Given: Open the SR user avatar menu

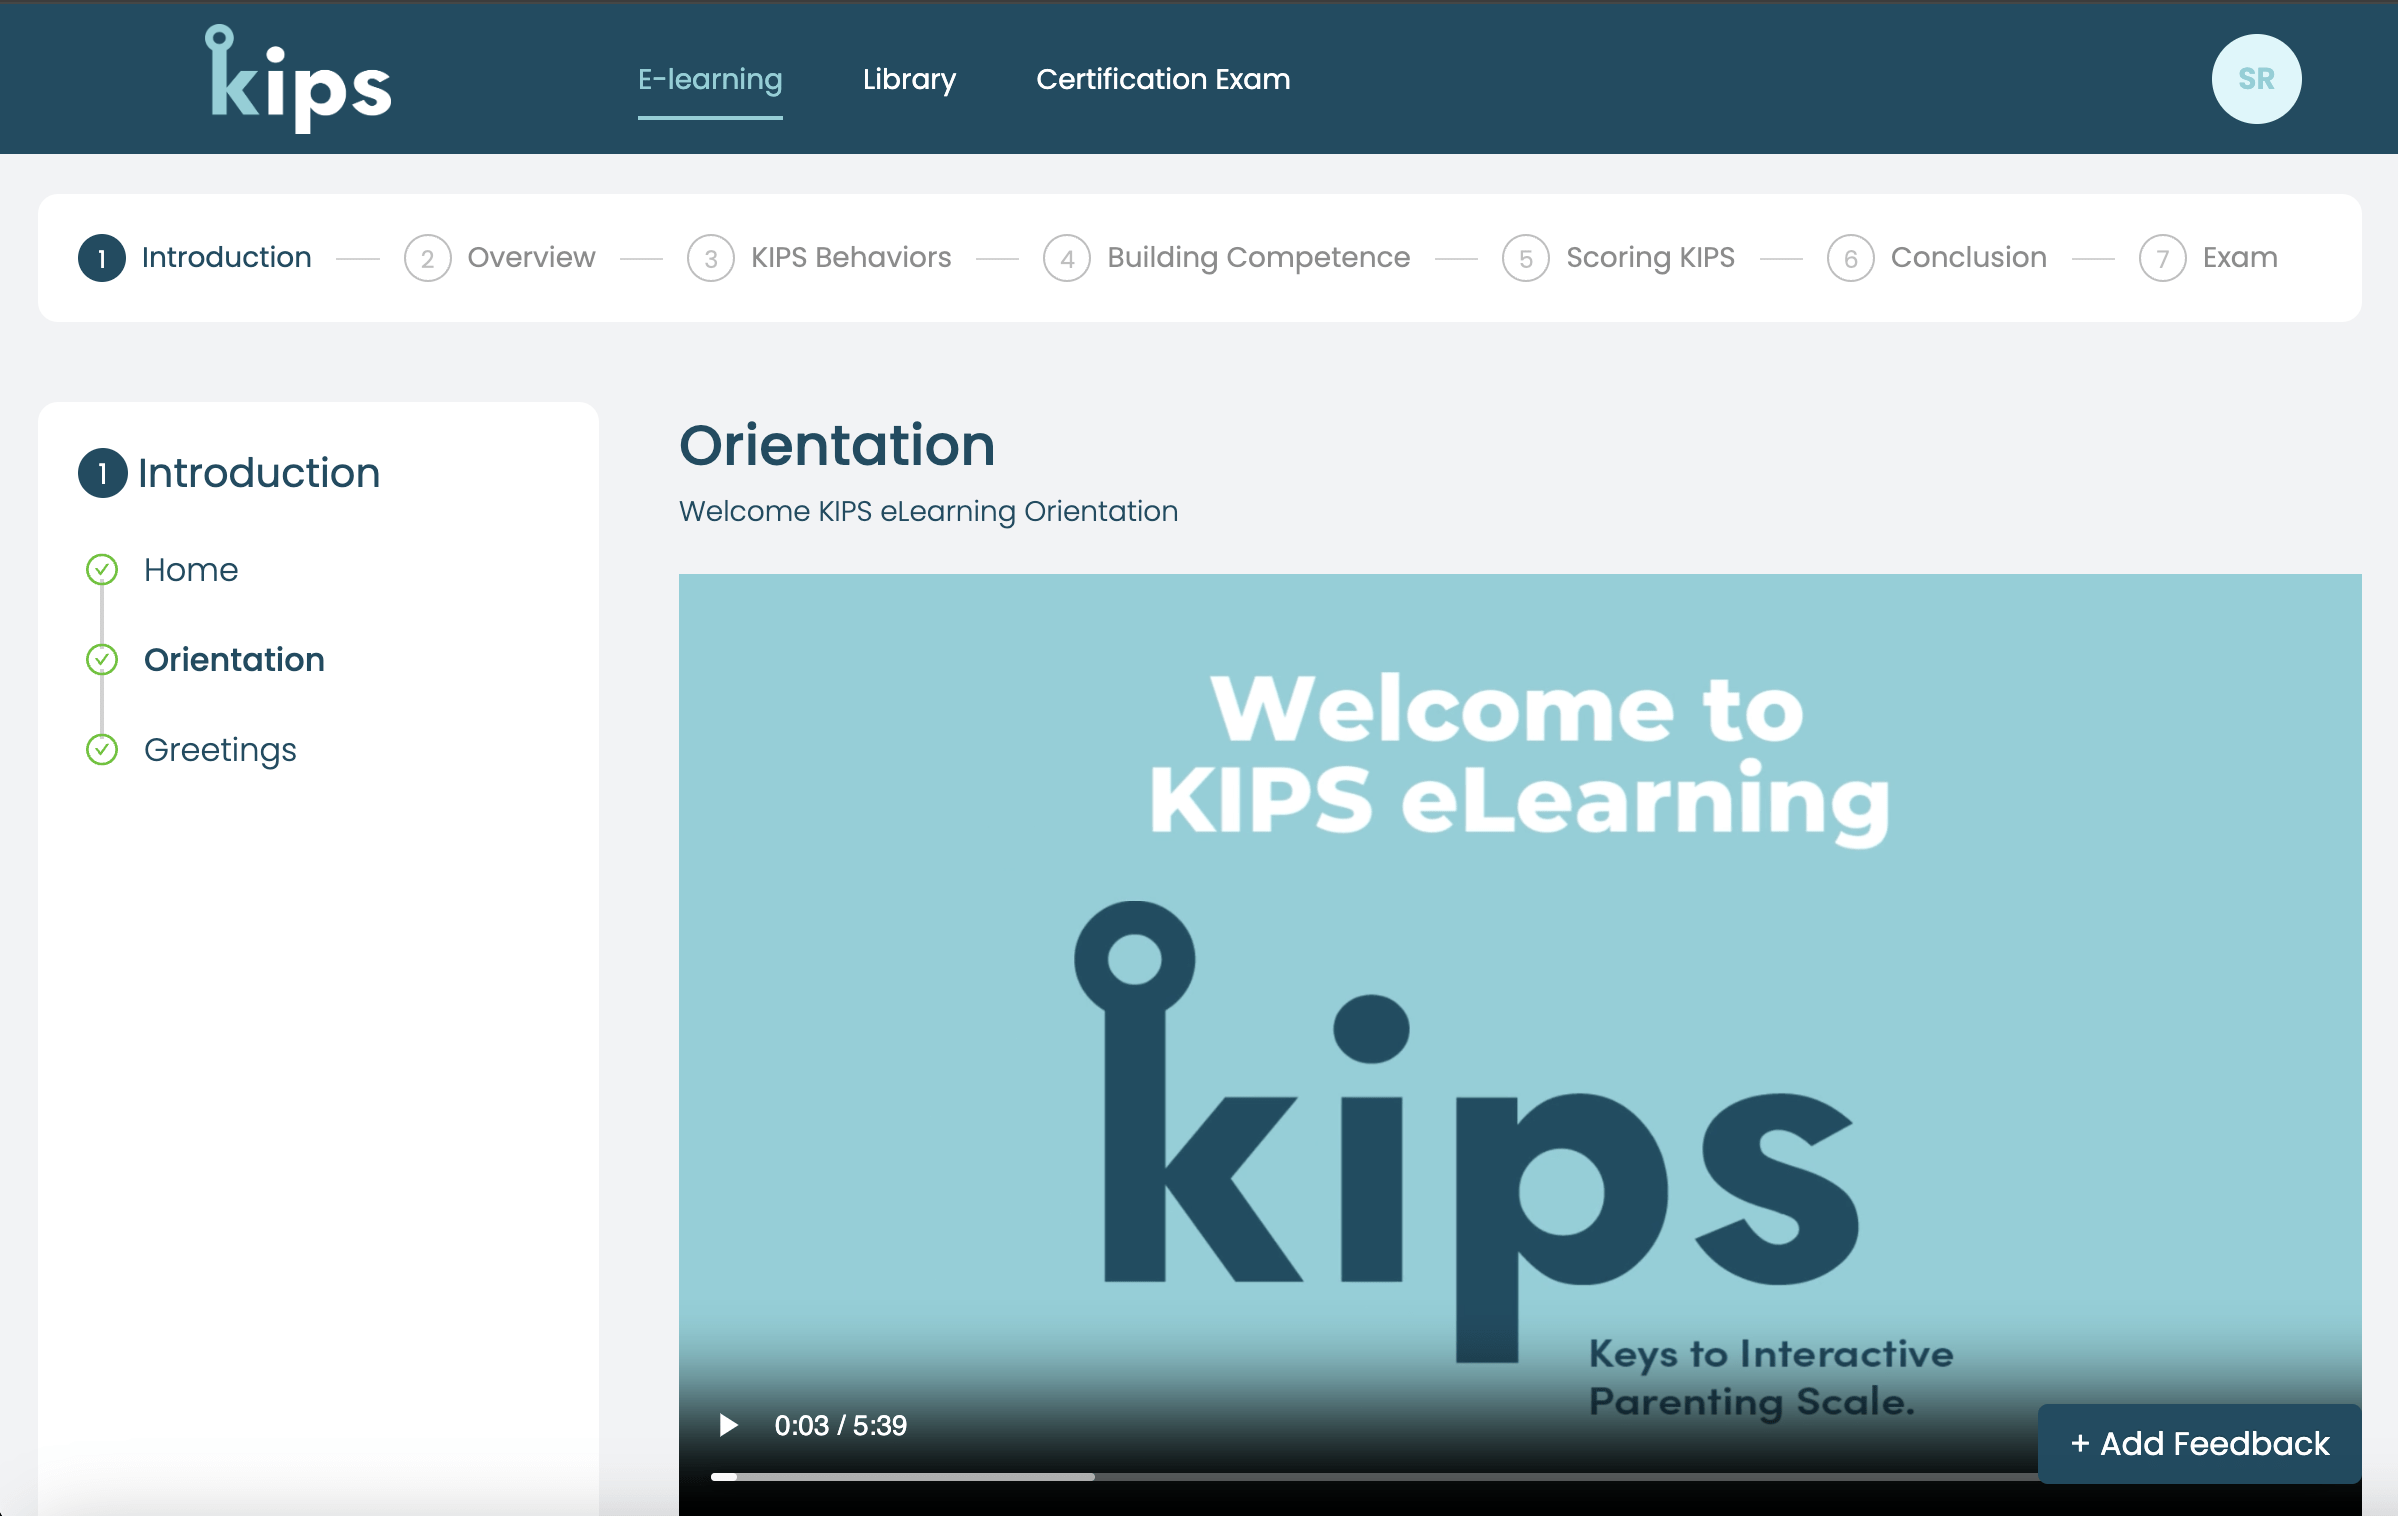Looking at the screenshot, I should [x=2256, y=79].
